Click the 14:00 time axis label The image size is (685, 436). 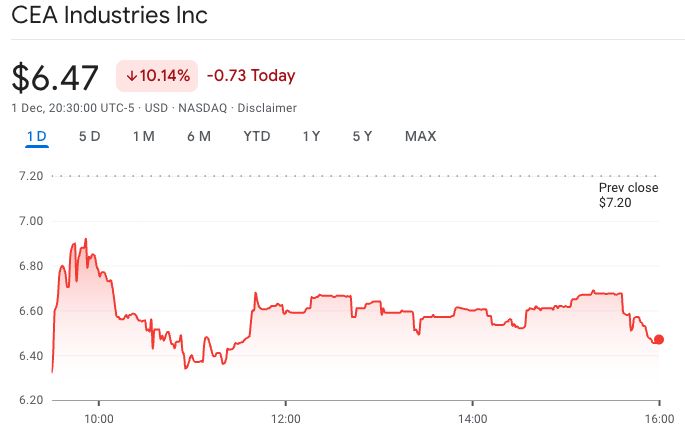click(472, 417)
